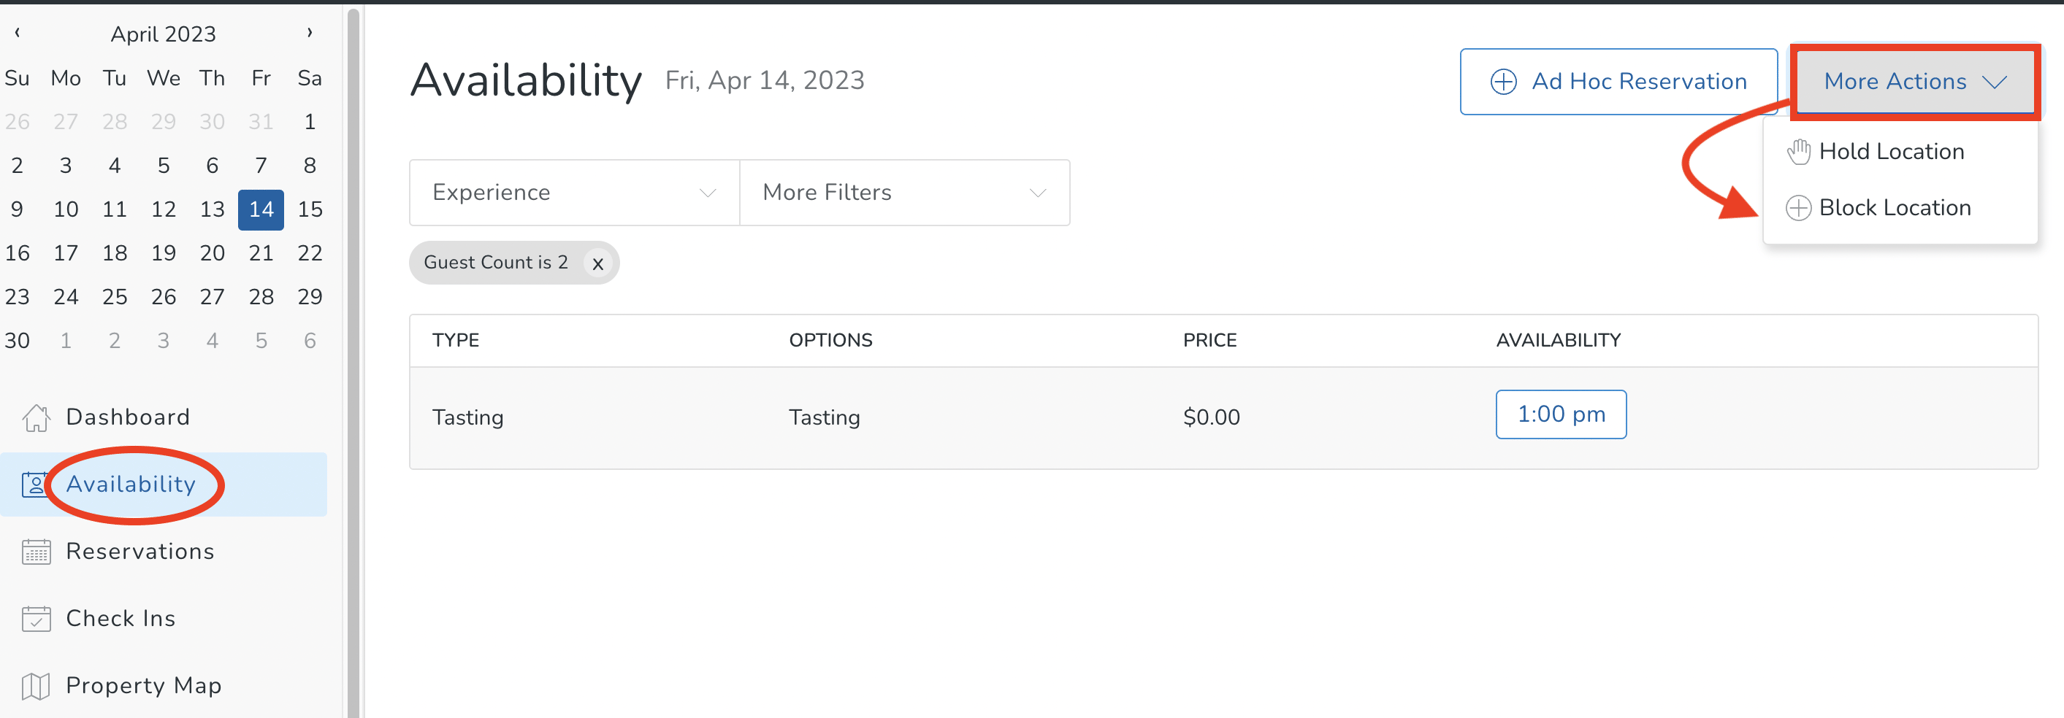Click the Availability person icon
The width and height of the screenshot is (2064, 718).
(x=37, y=484)
